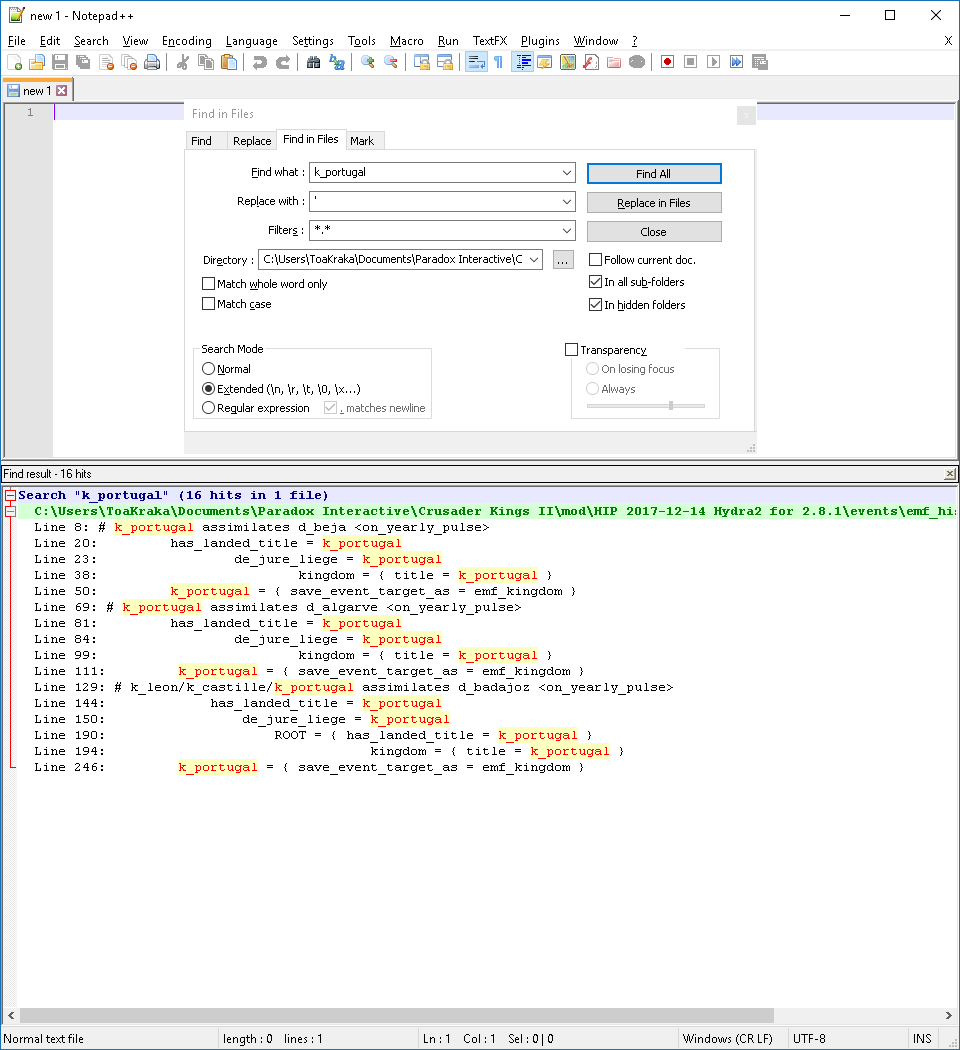This screenshot has width=960, height=1050.
Task: Collapse the Search "k_portugal" results tree
Action: 10,496
